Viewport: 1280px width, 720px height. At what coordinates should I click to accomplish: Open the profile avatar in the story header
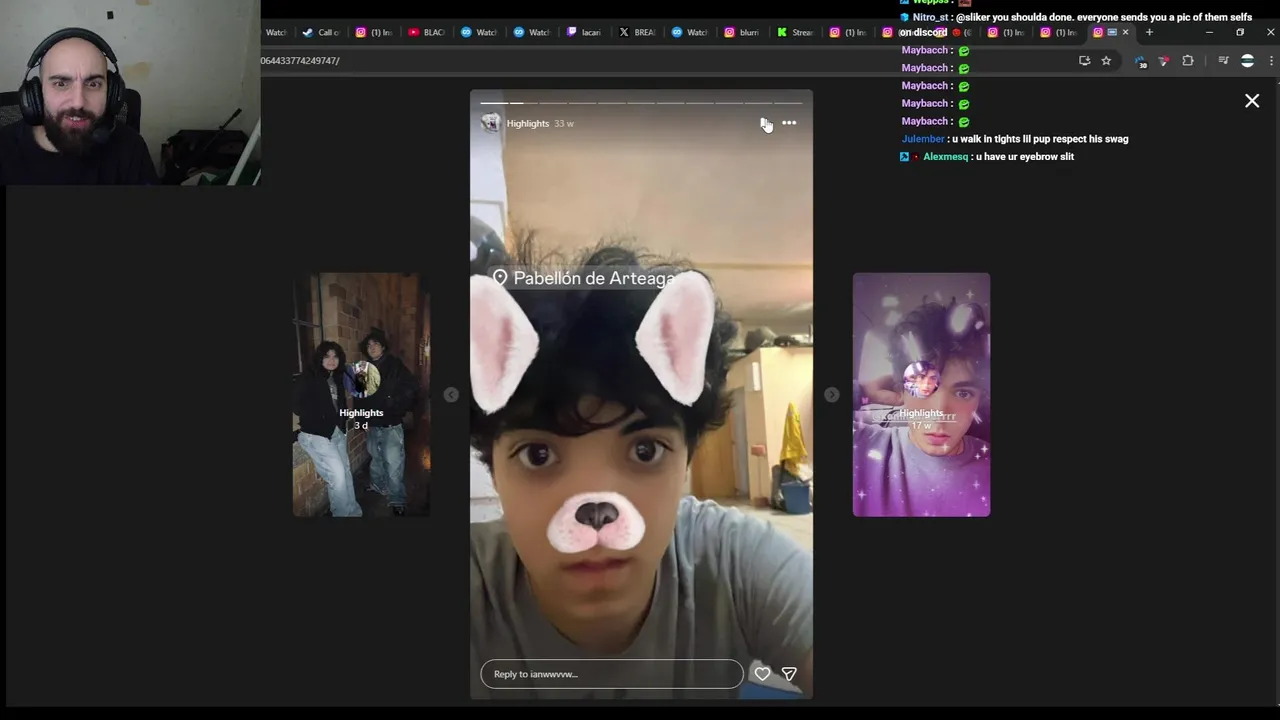click(491, 123)
